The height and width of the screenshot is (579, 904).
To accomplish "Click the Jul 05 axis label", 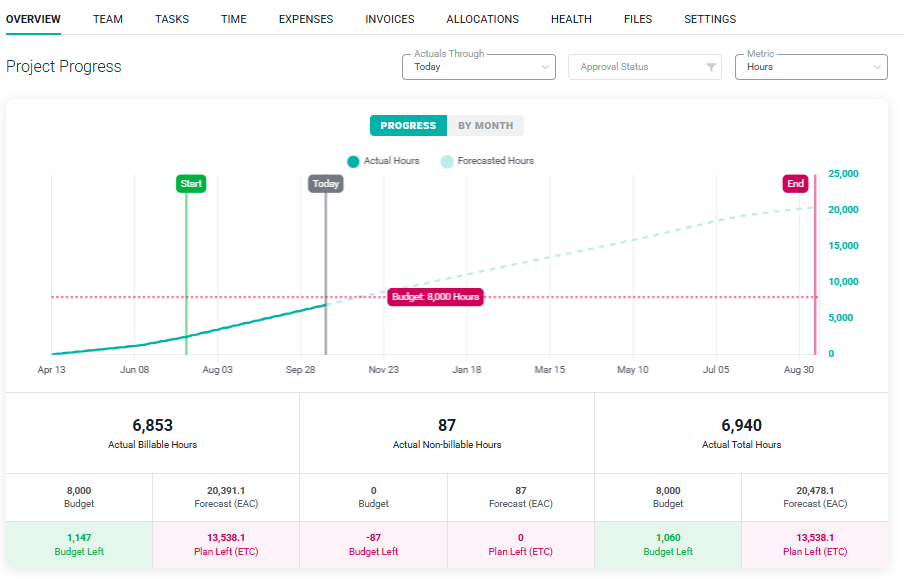I will (x=716, y=370).
